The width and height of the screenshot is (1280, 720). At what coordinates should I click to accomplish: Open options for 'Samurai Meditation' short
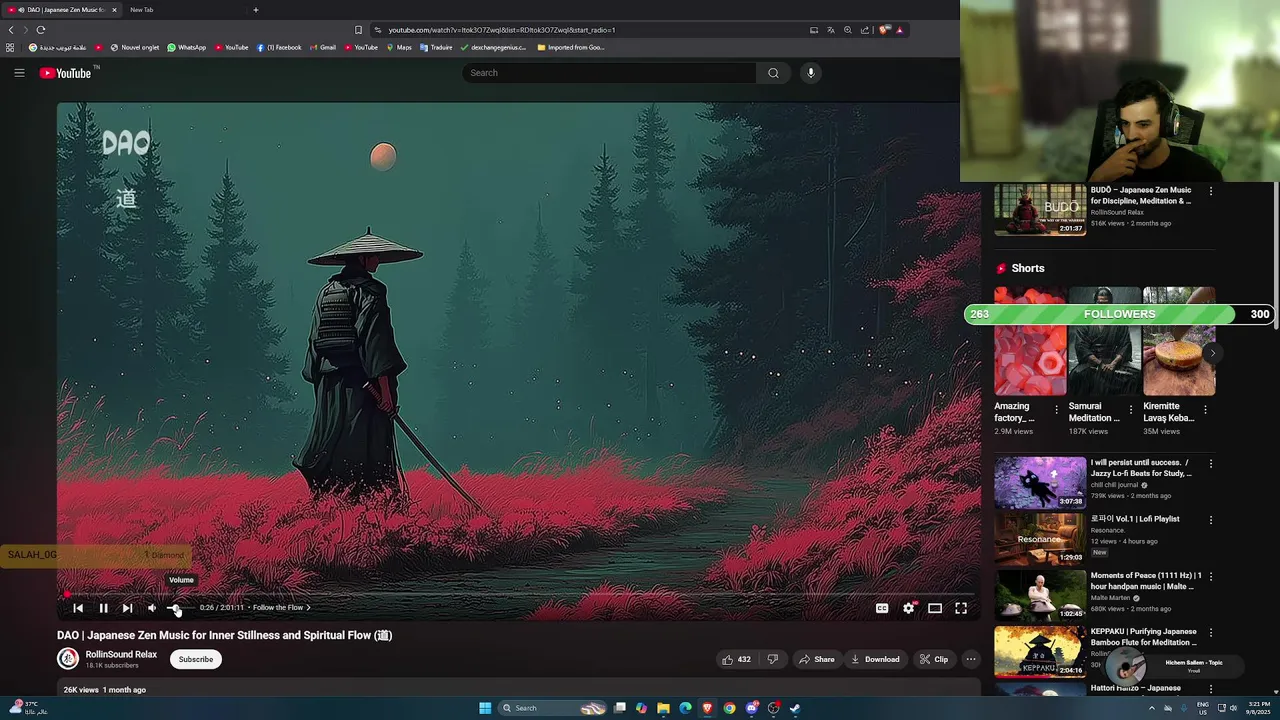point(1131,409)
